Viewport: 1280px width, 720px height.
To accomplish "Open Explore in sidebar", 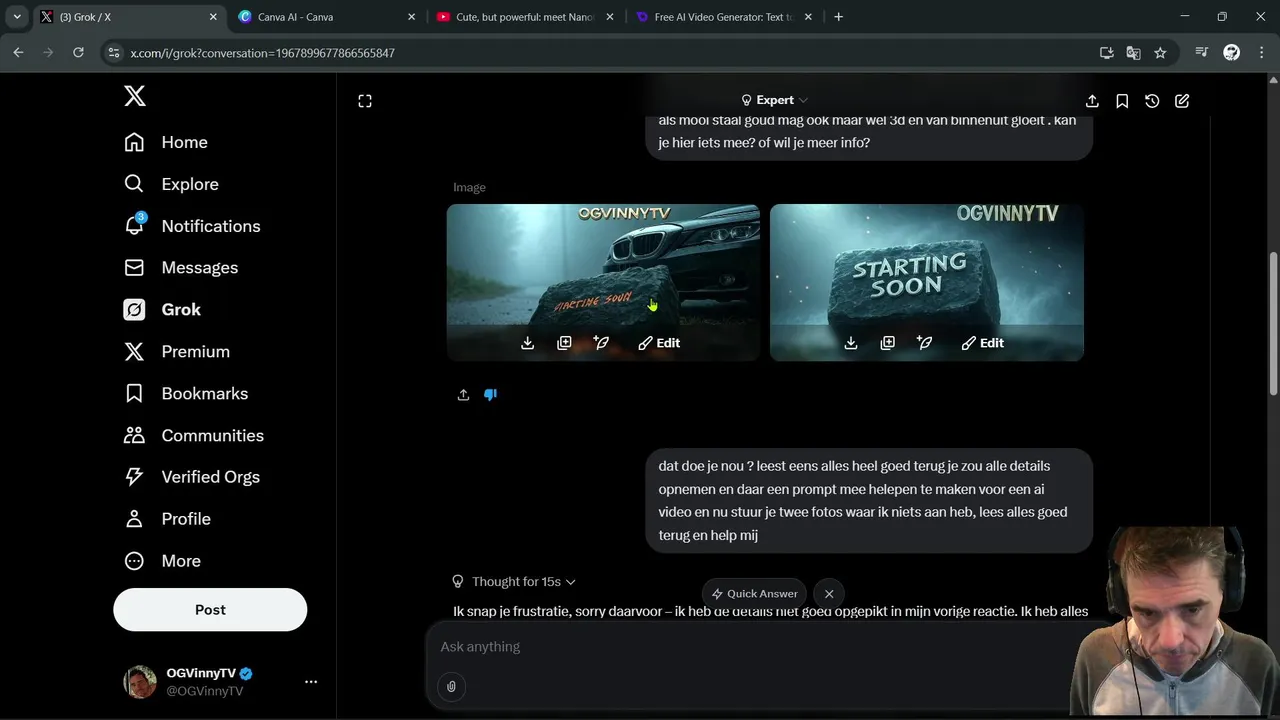I will pos(171,184).
